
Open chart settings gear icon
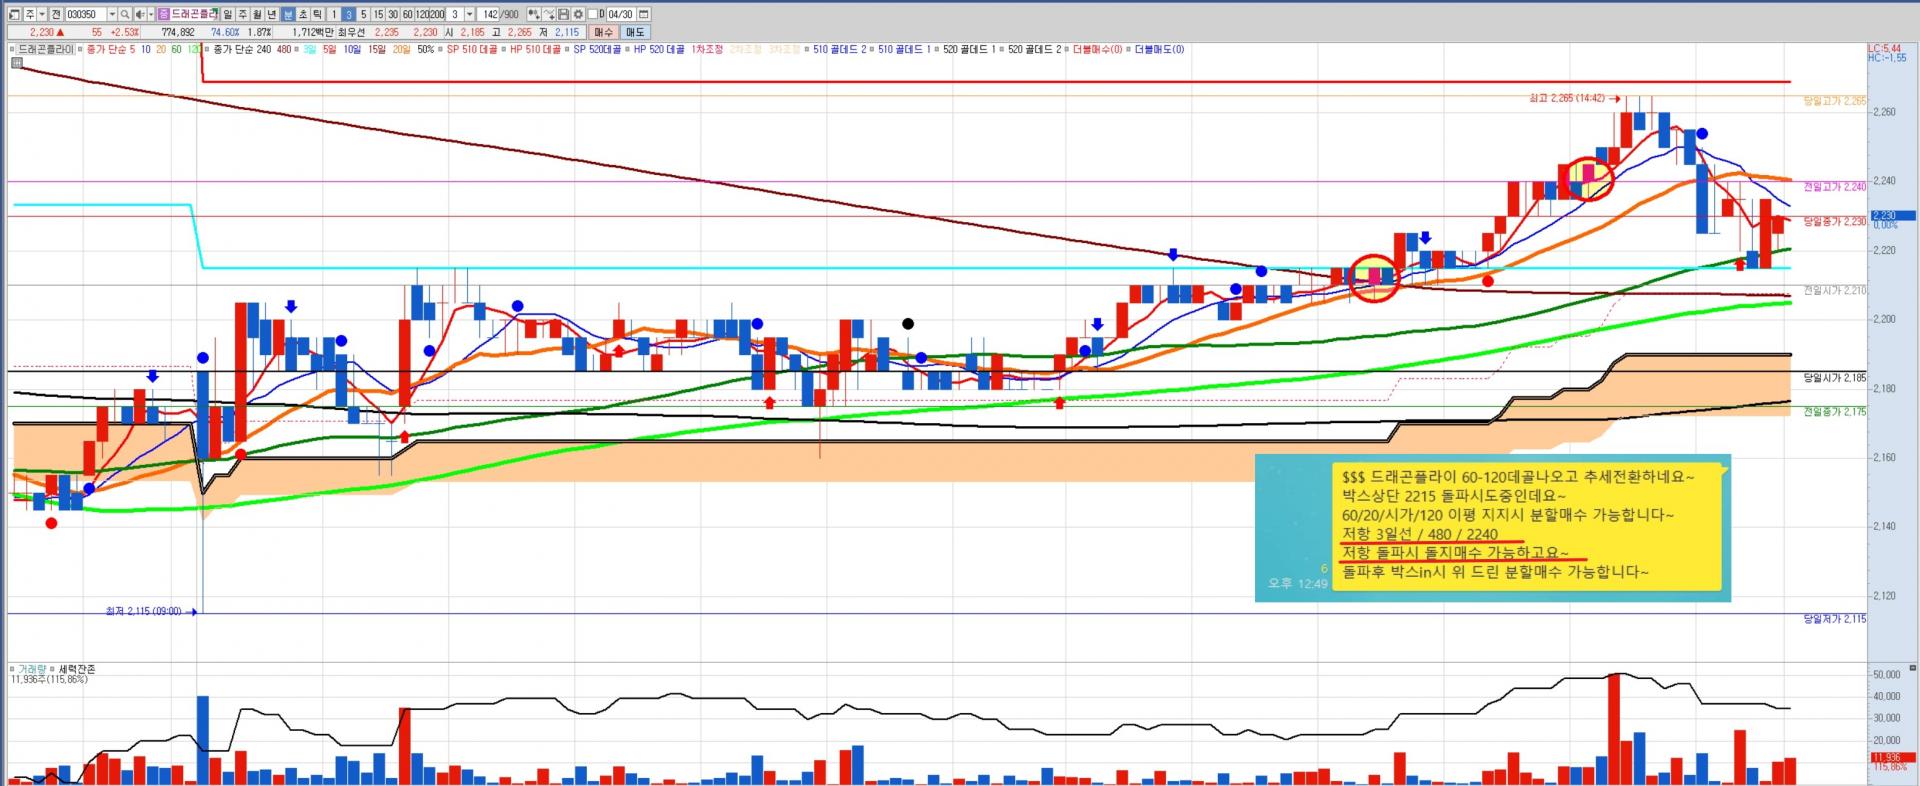[x=578, y=15]
